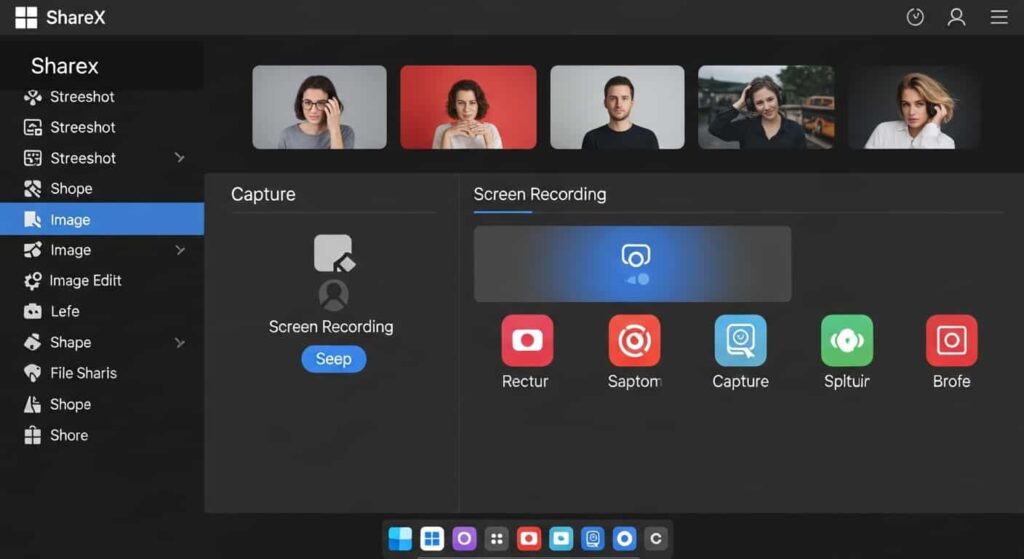The height and width of the screenshot is (559, 1024).
Task: Click the ShareX logo in title bar
Action: pyautogui.click(x=26, y=18)
